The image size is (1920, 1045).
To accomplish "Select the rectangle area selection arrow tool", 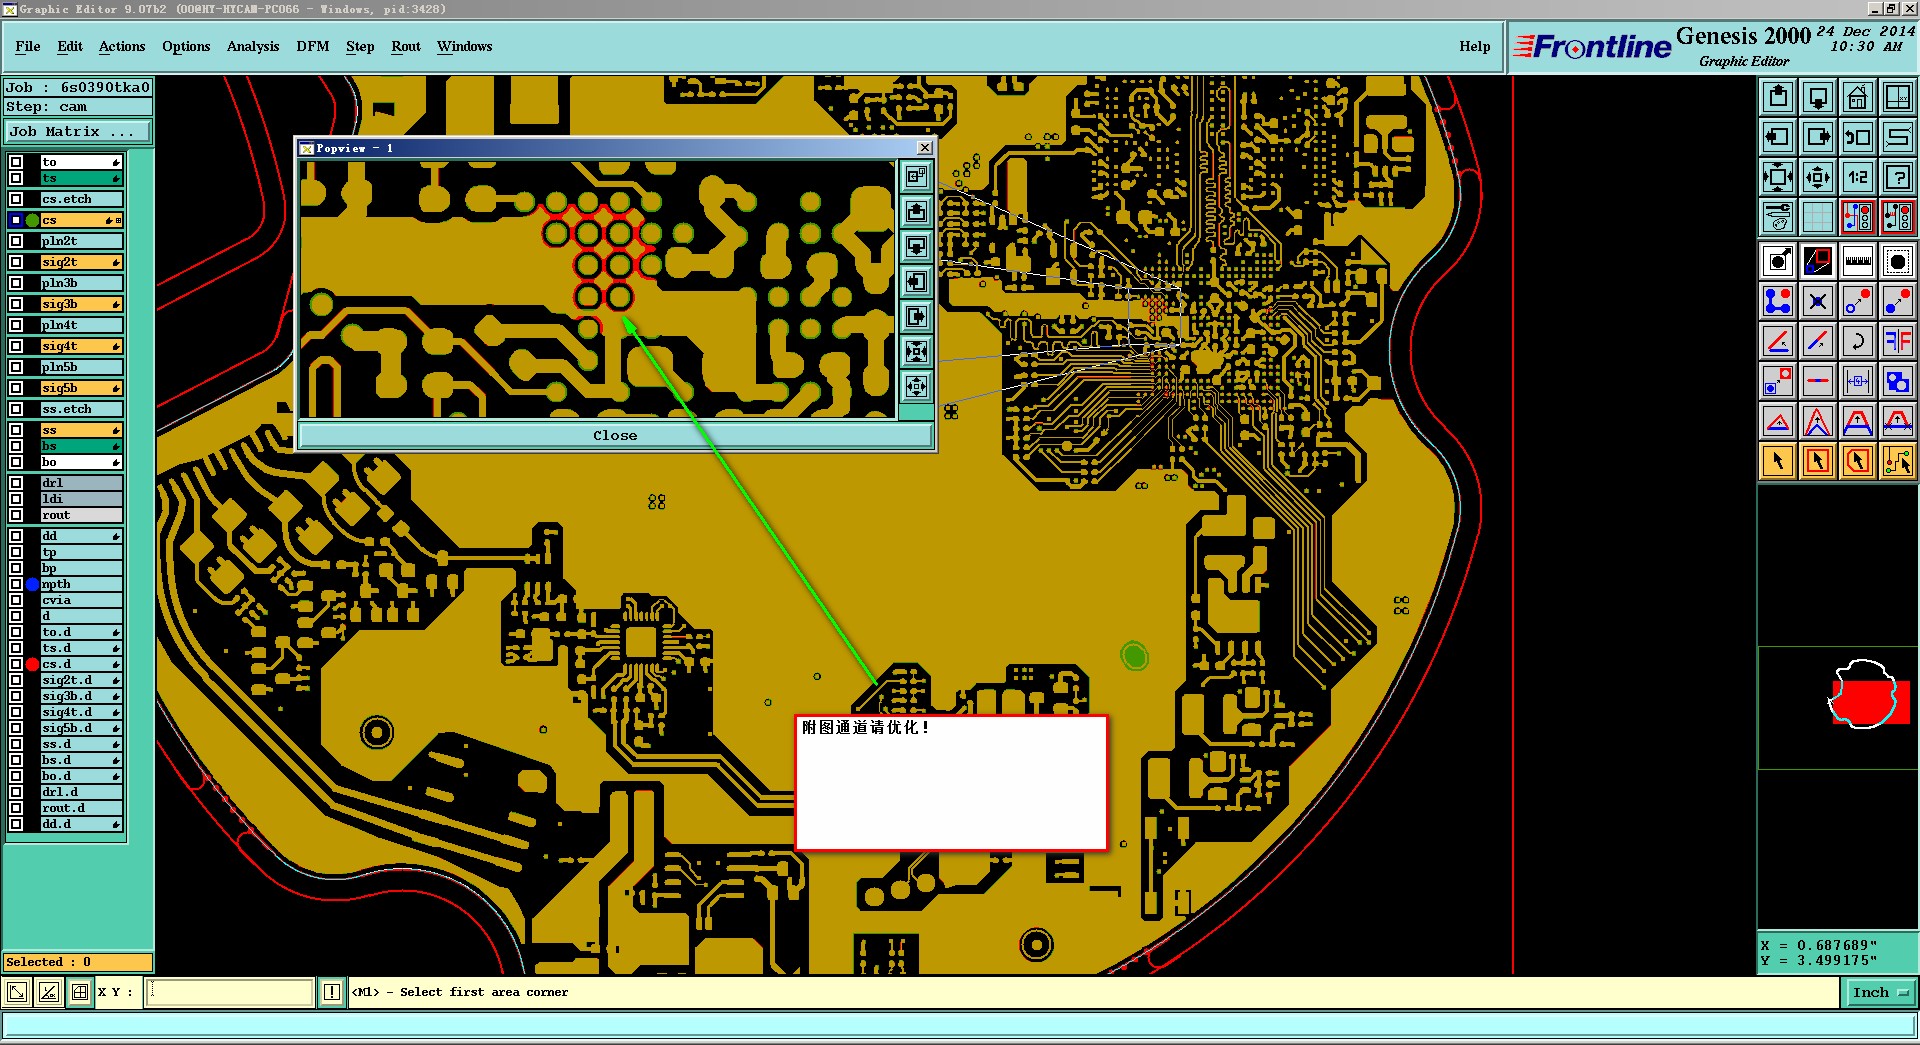I will click(1818, 461).
